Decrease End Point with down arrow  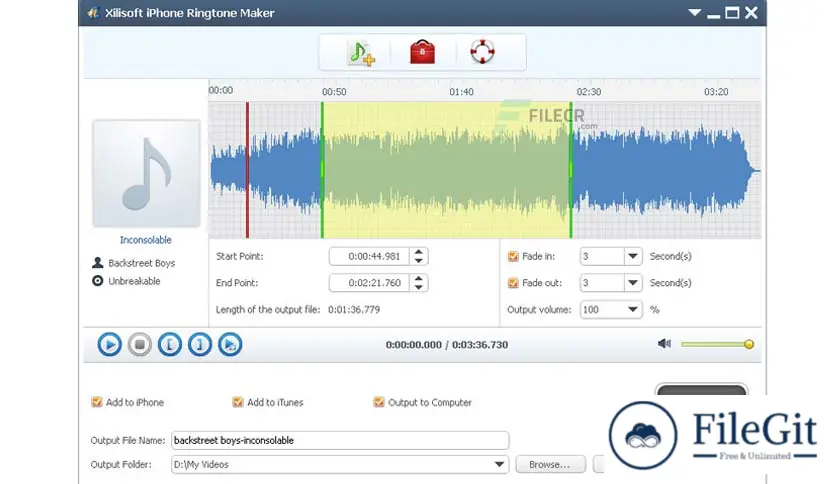pos(419,287)
